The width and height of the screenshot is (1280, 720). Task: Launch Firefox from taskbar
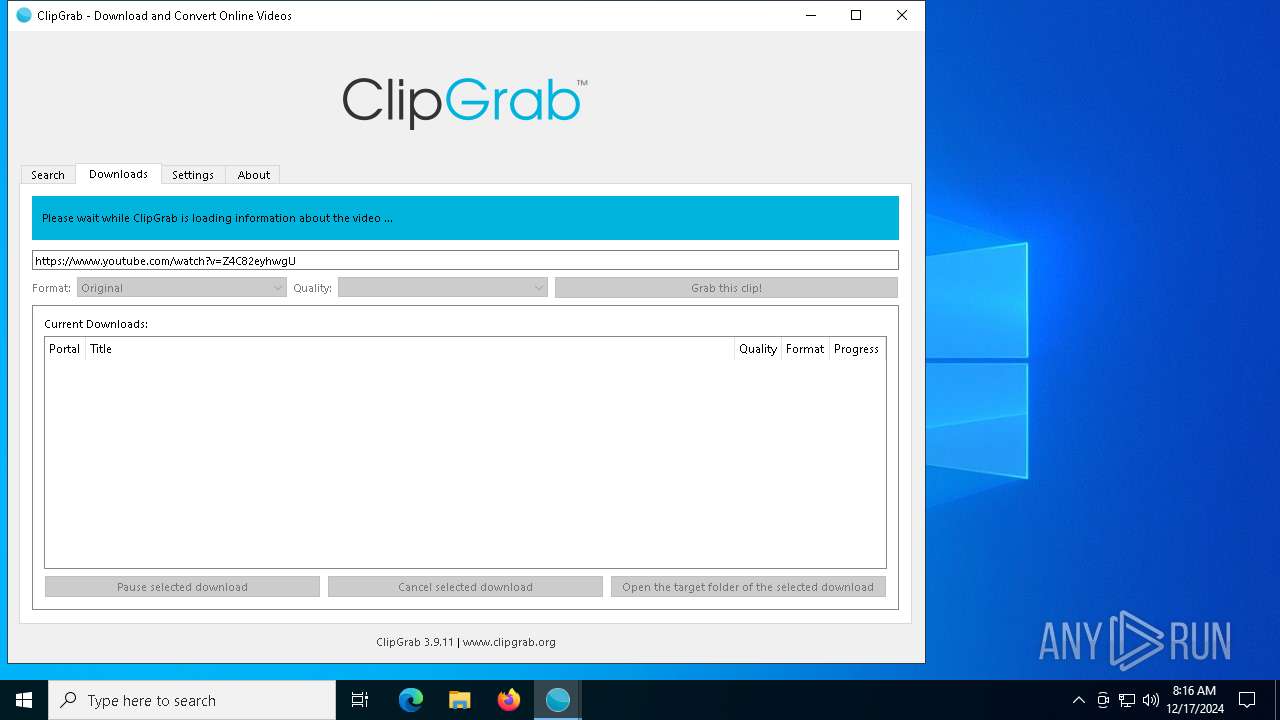[509, 700]
